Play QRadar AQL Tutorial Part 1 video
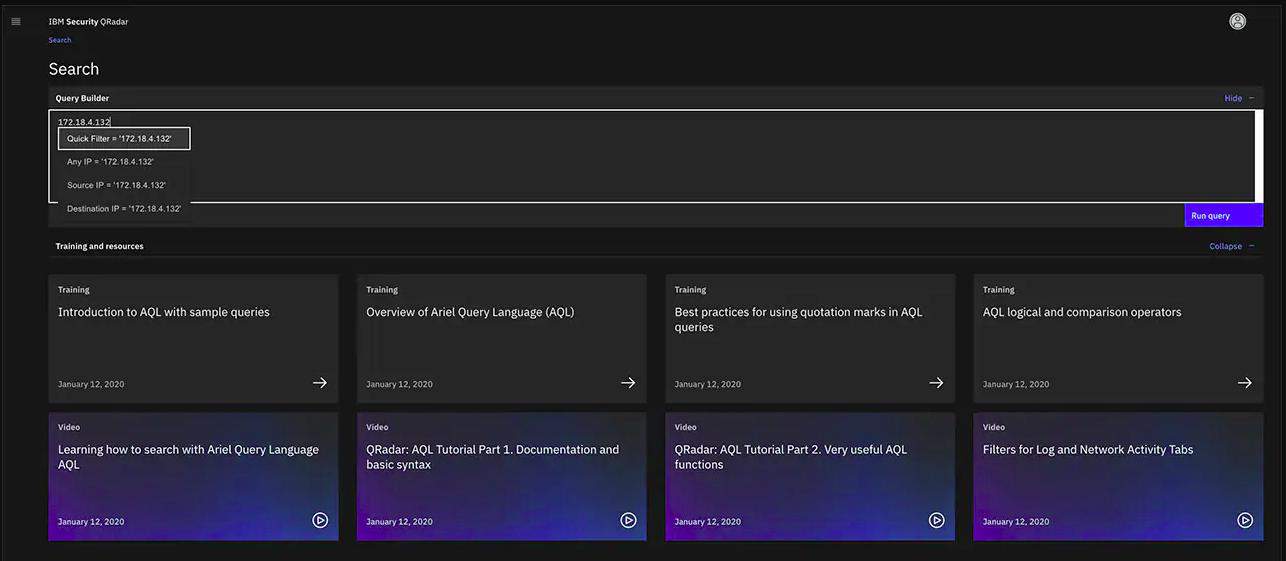Screen dimensions: 1286x561 [628, 520]
